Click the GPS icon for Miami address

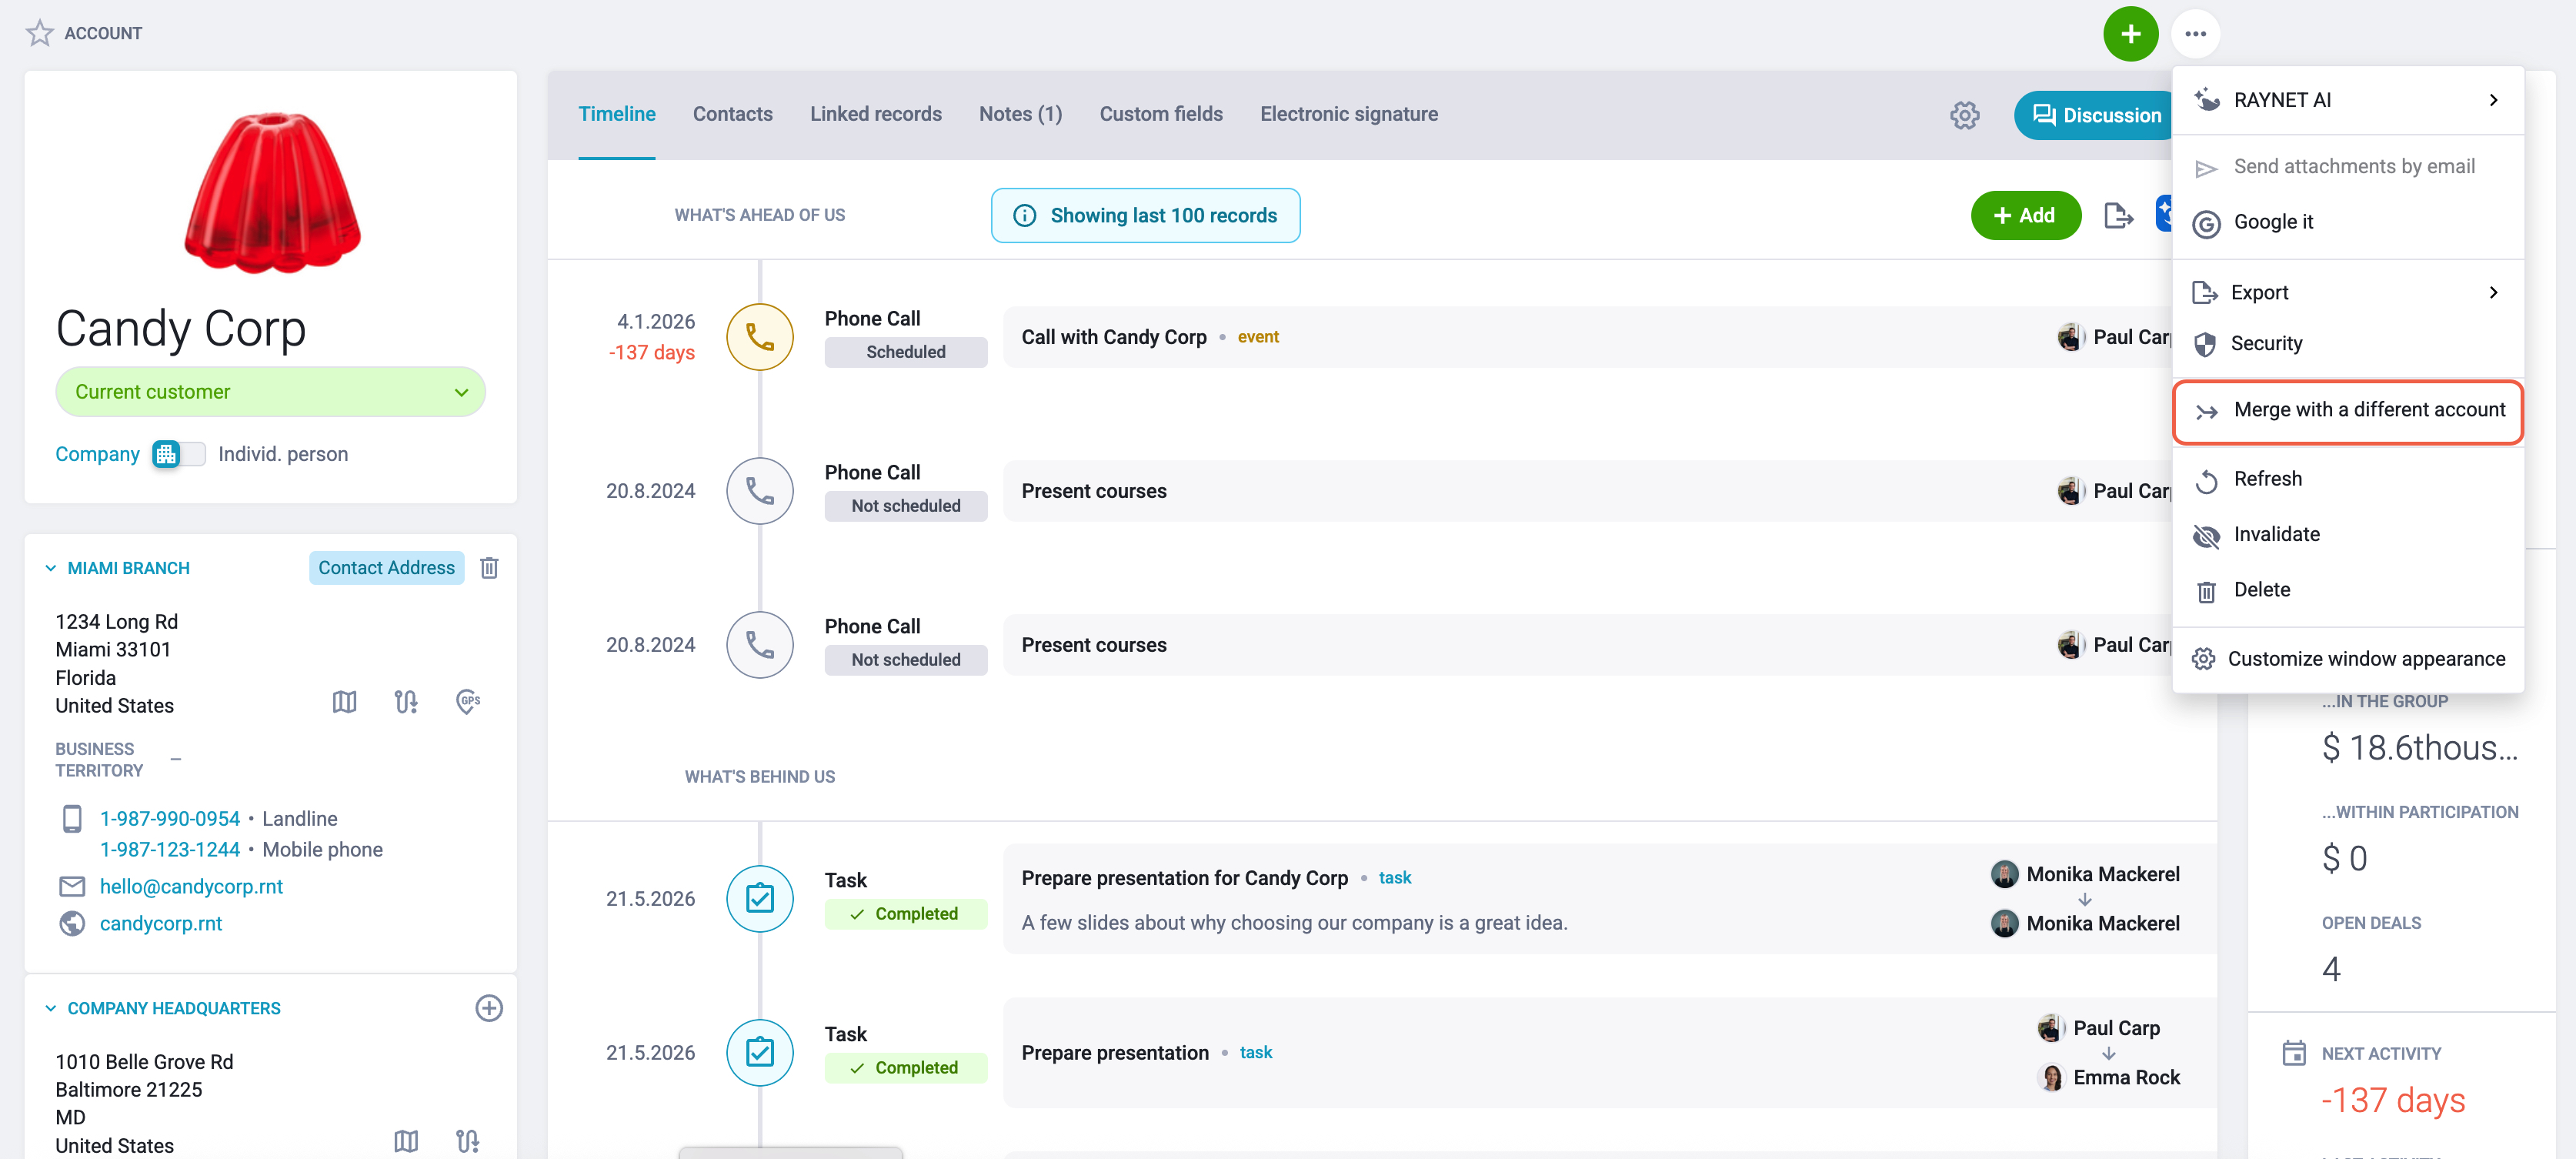pos(468,702)
